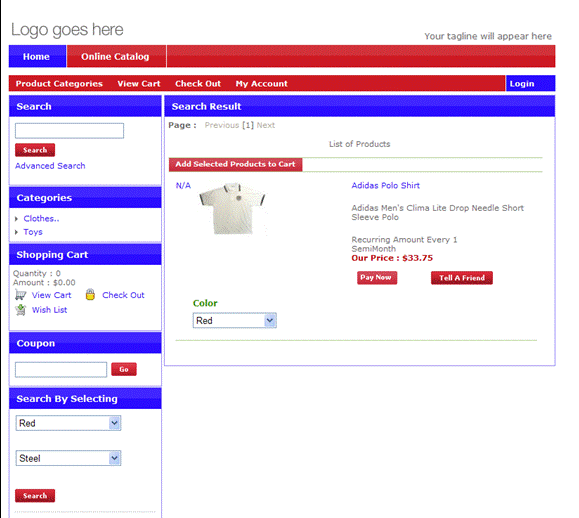Expand the Clothes category arrow
The height and width of the screenshot is (518, 579).
16,219
